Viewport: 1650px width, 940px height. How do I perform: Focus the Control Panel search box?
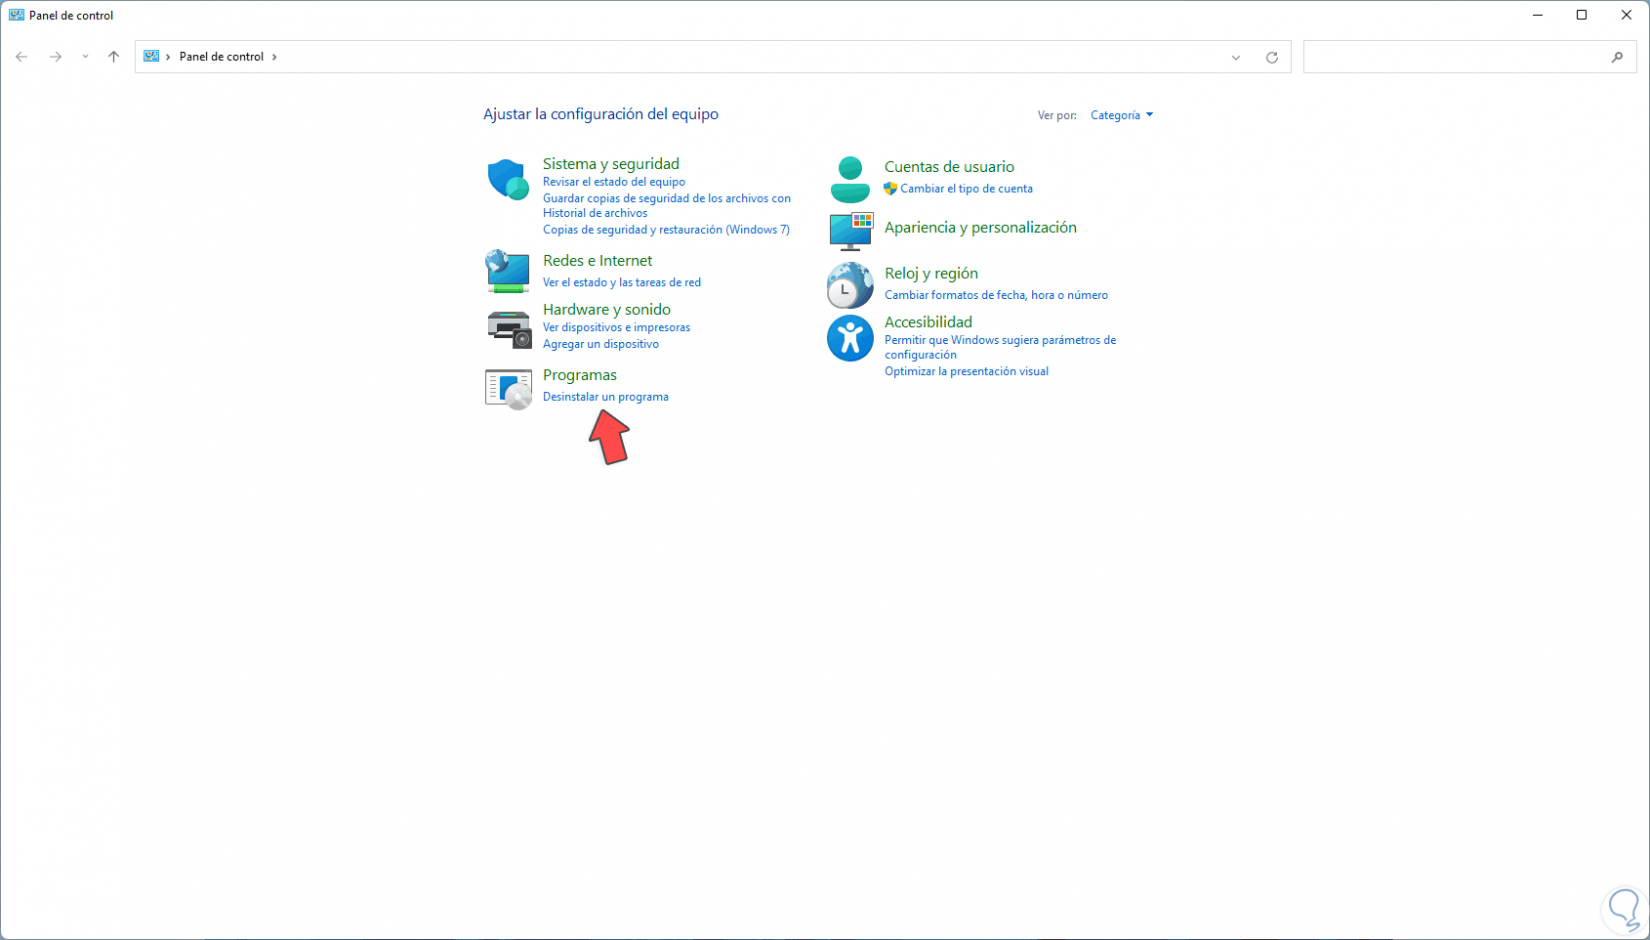point(1469,57)
